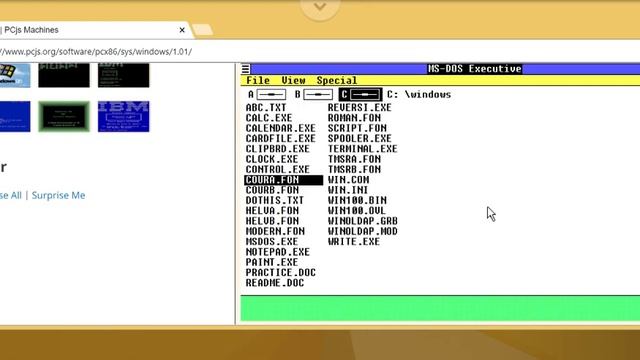Select file CLIPBRD.EXE
640x360 pixels.
click(278, 149)
